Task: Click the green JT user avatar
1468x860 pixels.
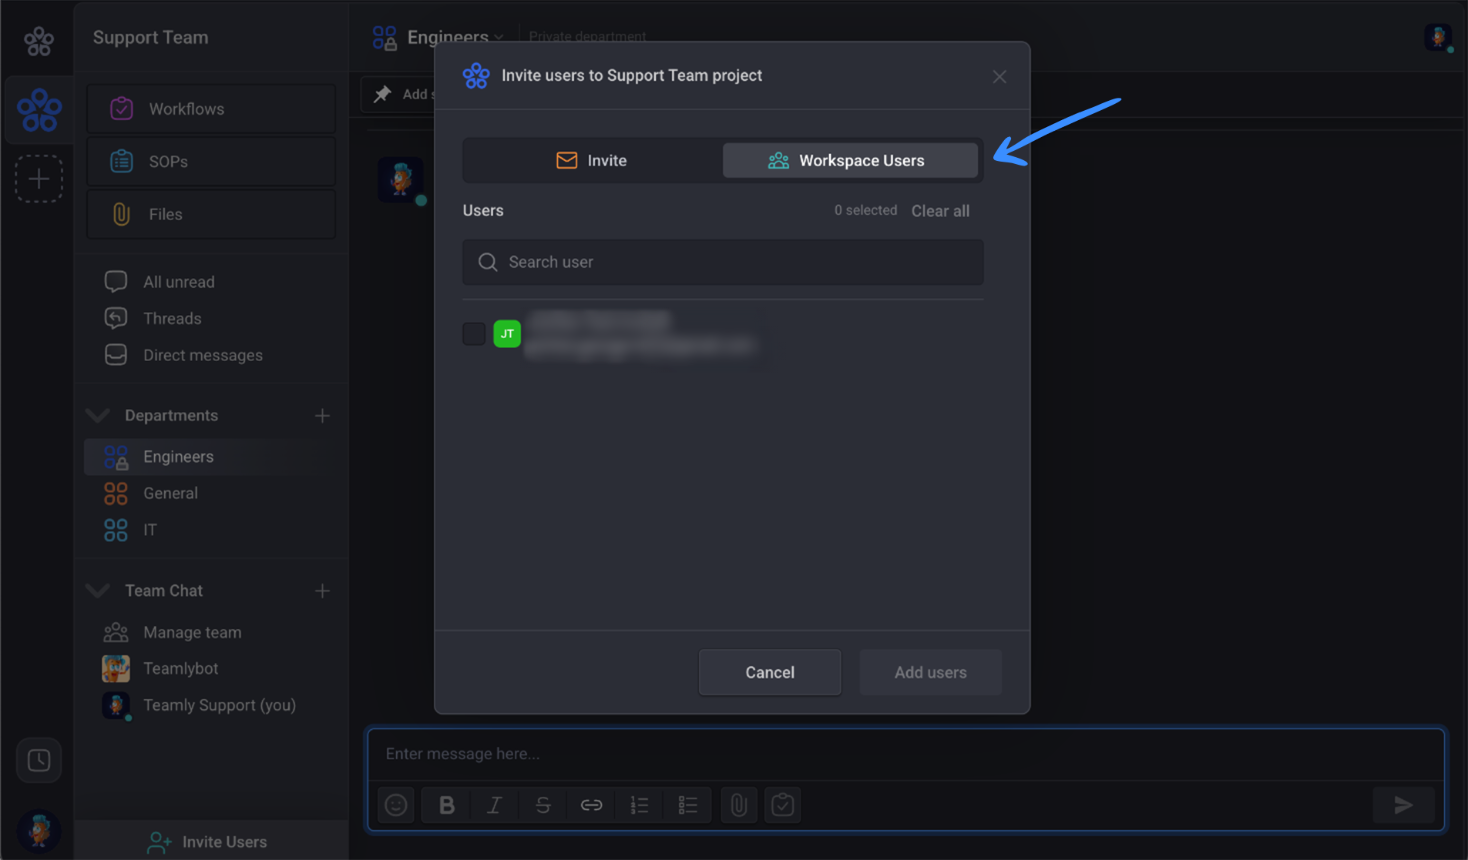Action: (x=507, y=334)
